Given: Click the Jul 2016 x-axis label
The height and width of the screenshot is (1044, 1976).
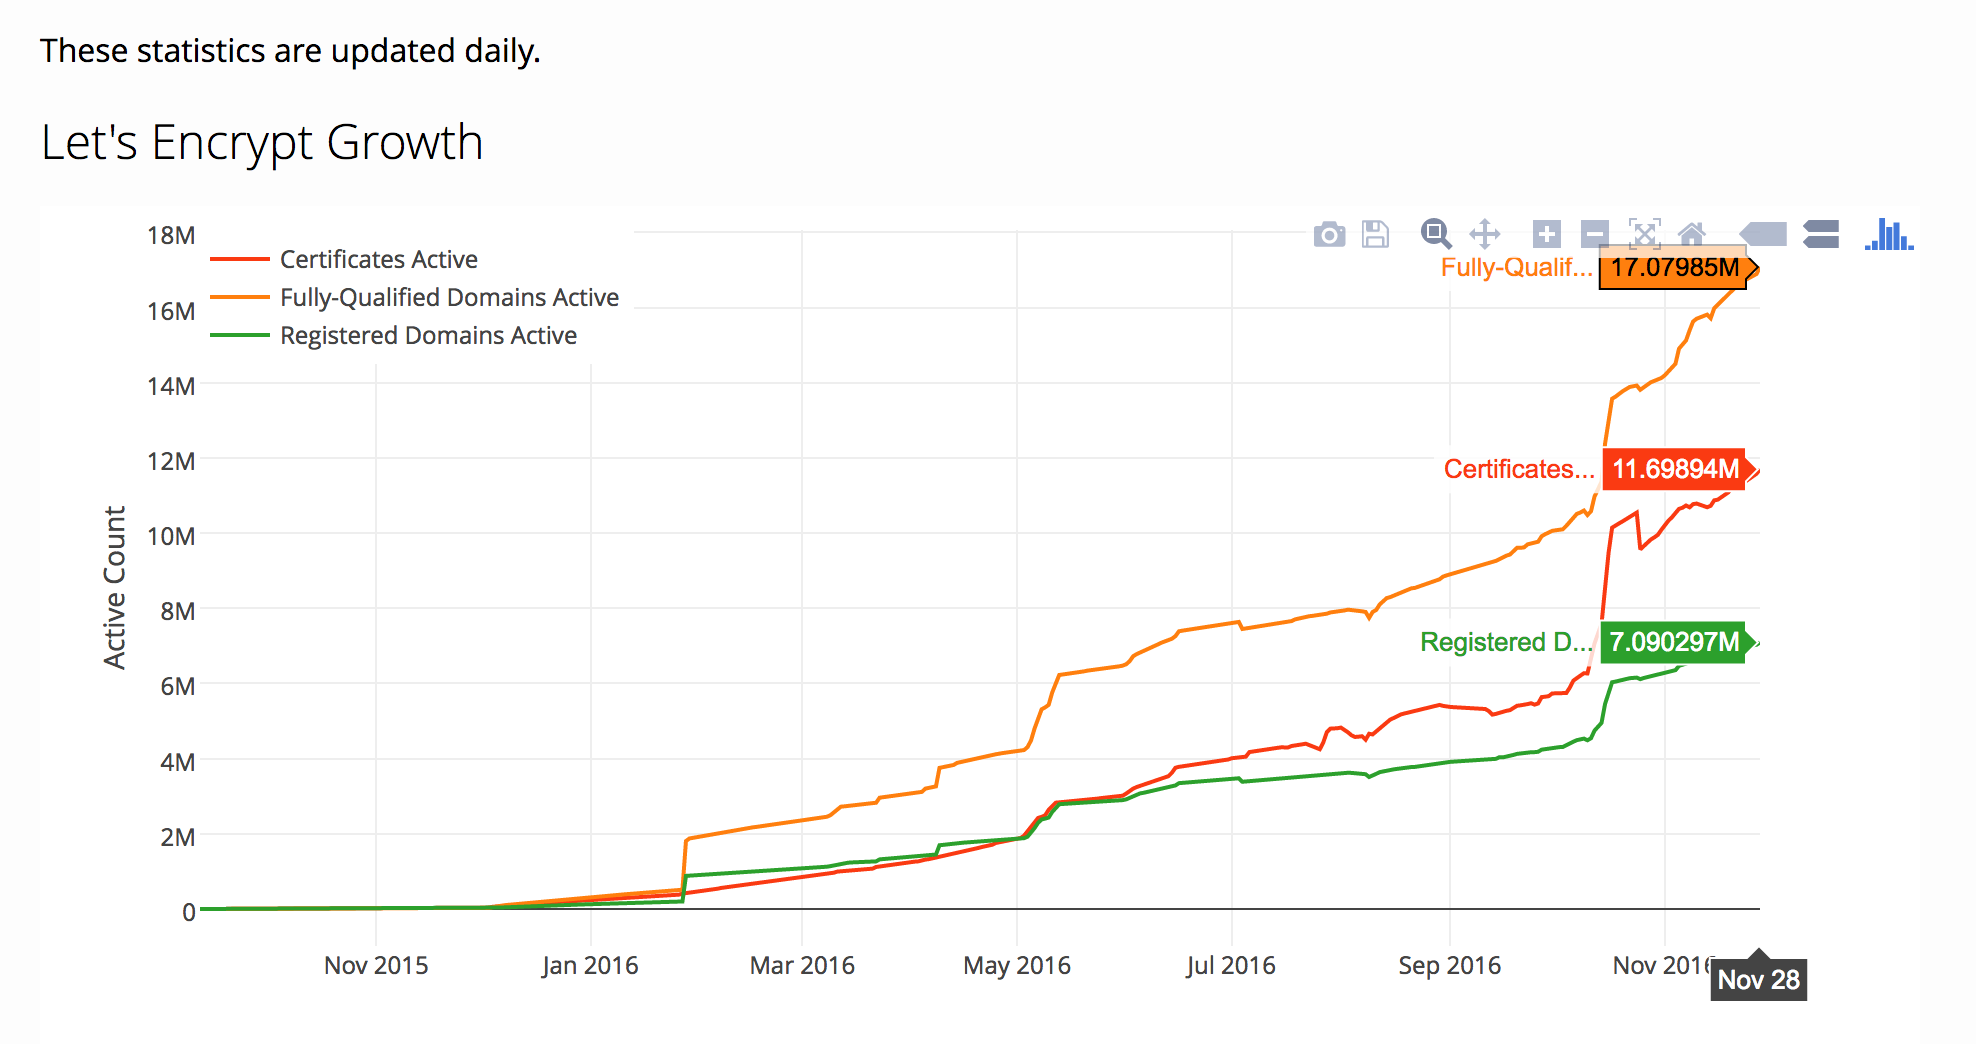Looking at the screenshot, I should point(1231,965).
